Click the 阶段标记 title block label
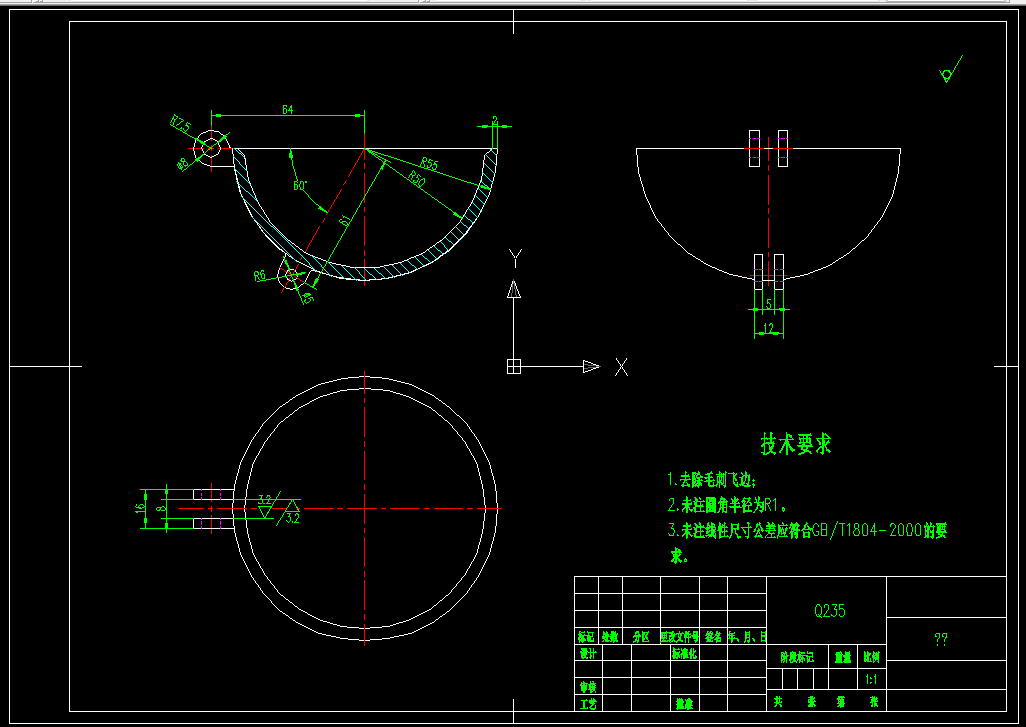Viewport: 1026px width, 727px height. pyautogui.click(x=798, y=657)
